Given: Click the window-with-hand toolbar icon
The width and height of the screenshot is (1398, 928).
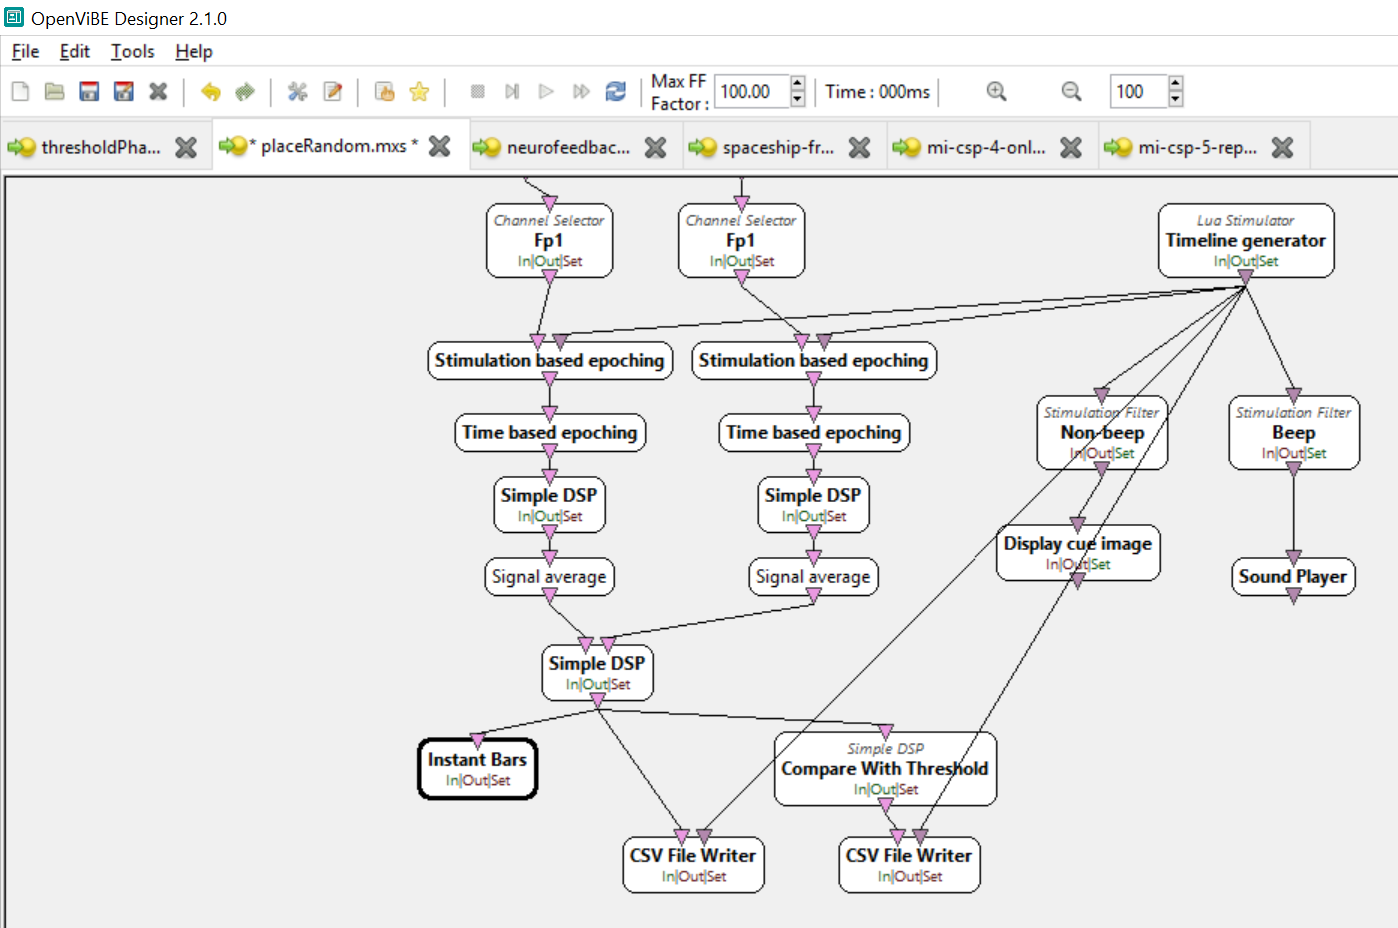Looking at the screenshot, I should tap(384, 92).
